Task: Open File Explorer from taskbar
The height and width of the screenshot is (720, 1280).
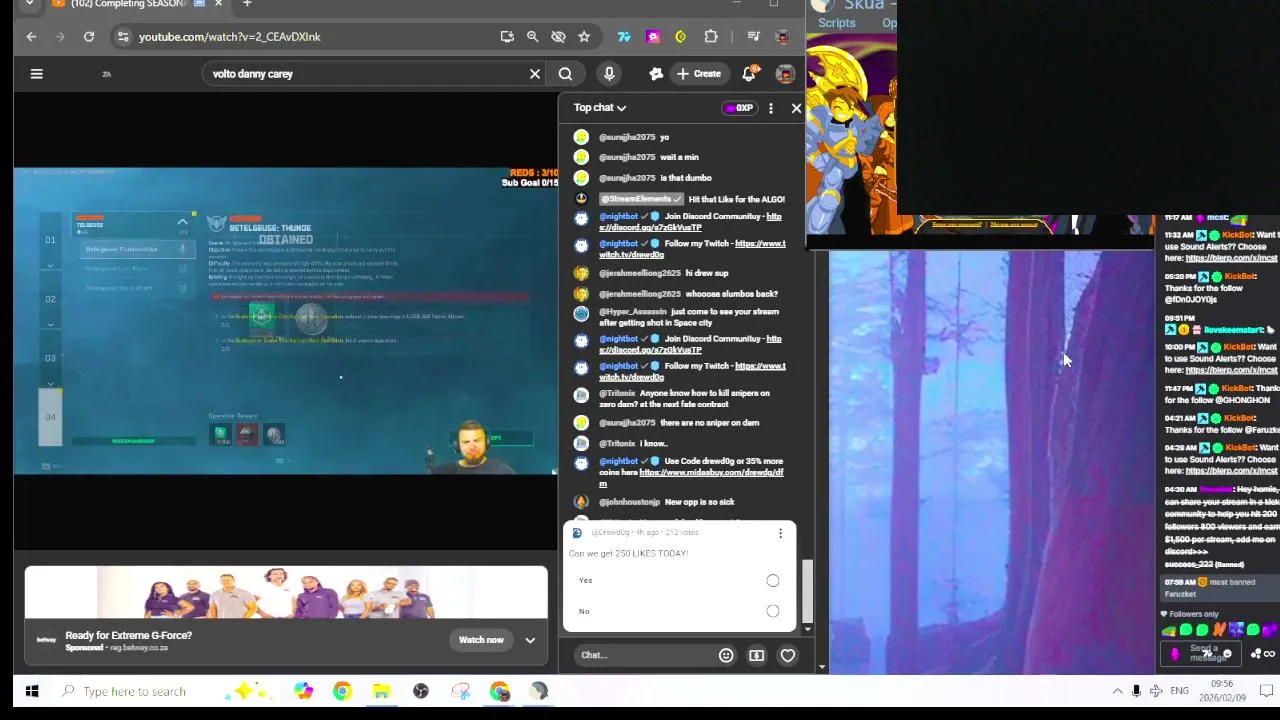Action: click(x=381, y=691)
